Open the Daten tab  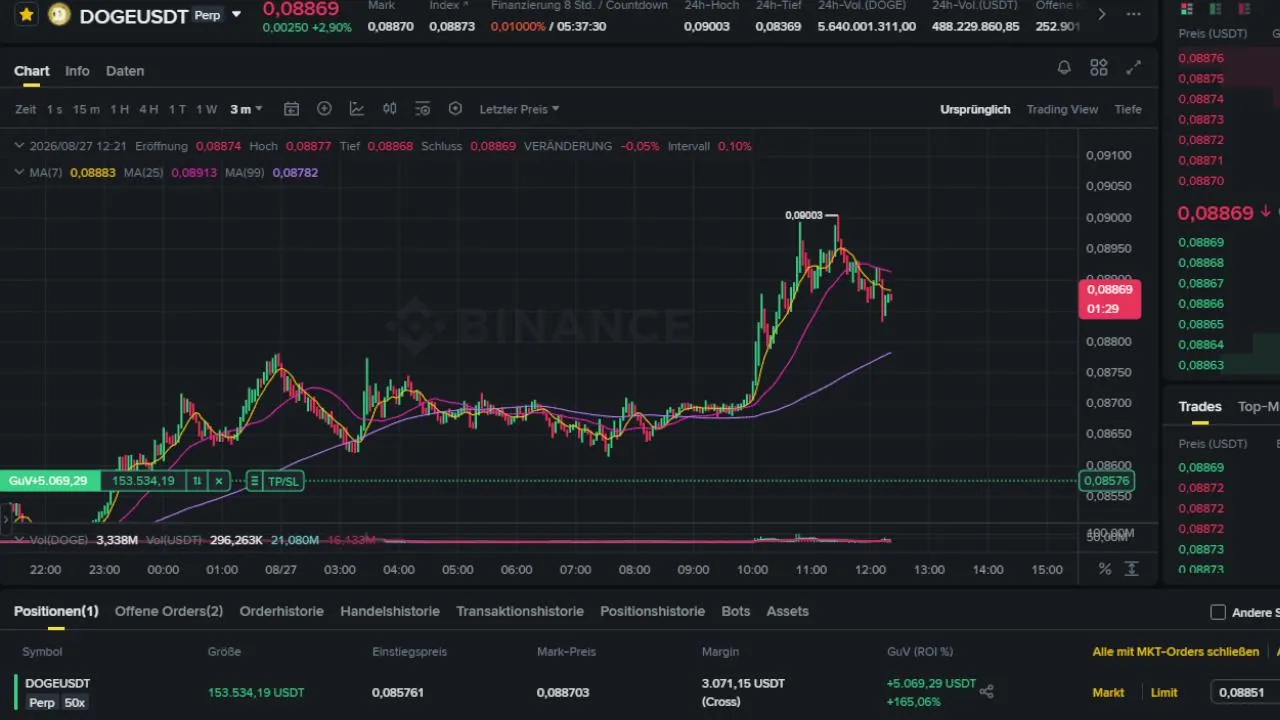[x=125, y=71]
